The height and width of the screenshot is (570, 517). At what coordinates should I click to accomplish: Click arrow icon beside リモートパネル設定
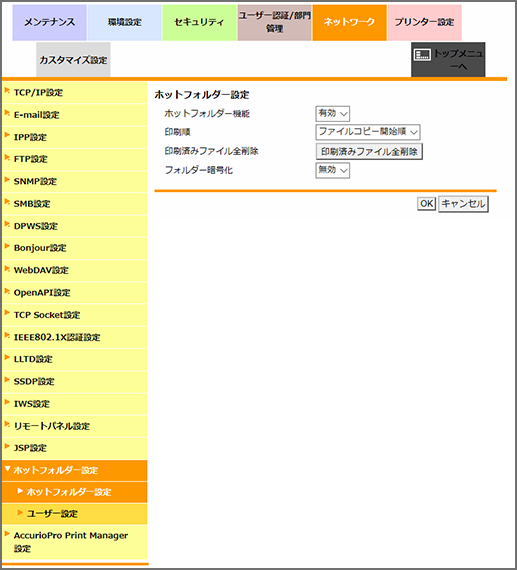(x=7, y=424)
